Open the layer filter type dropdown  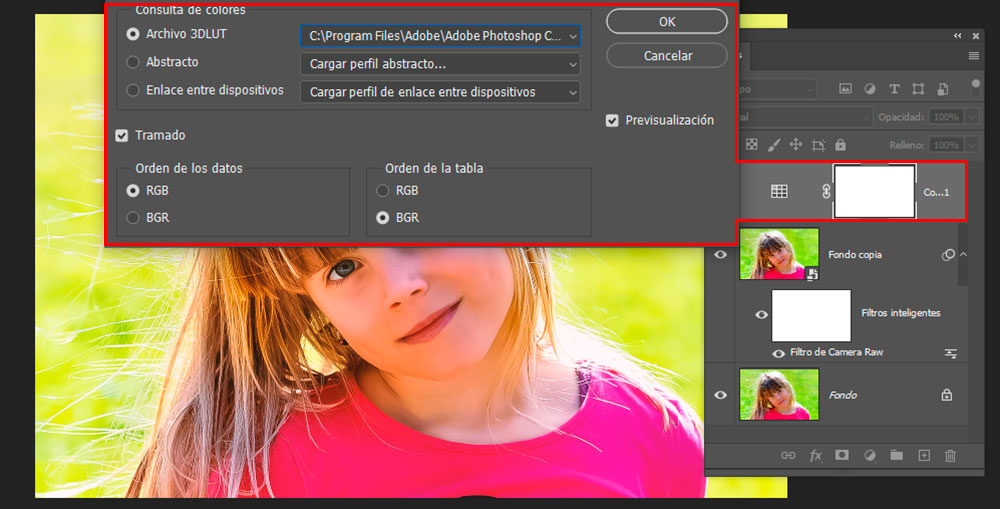tap(778, 89)
